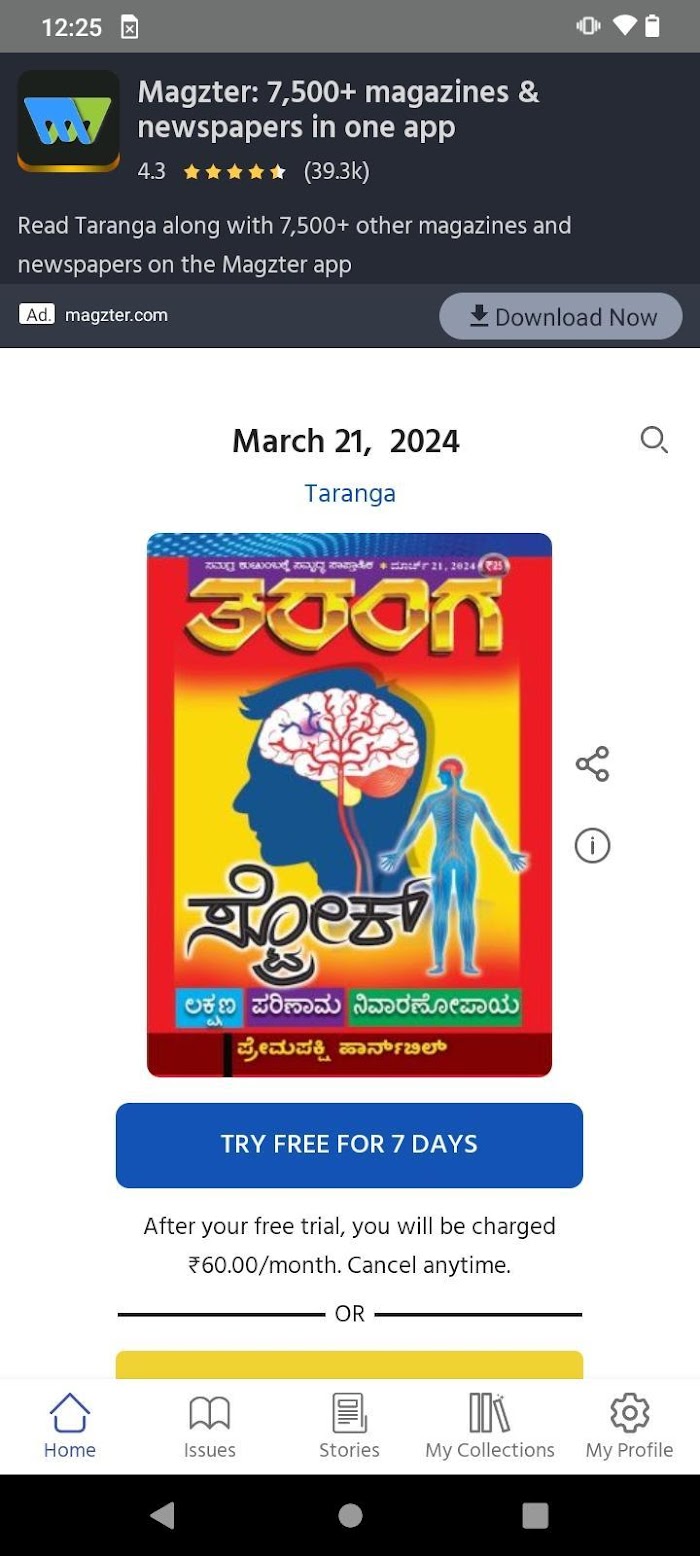Open the Magzter ad headline
The width and height of the screenshot is (700, 1556).
coord(338,110)
